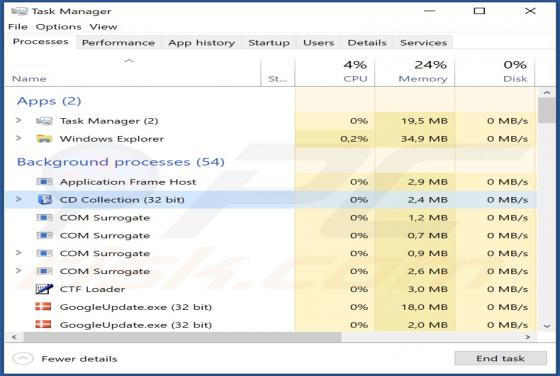Click the Task Manager title bar icon
The height and width of the screenshot is (376, 560).
(x=19, y=11)
